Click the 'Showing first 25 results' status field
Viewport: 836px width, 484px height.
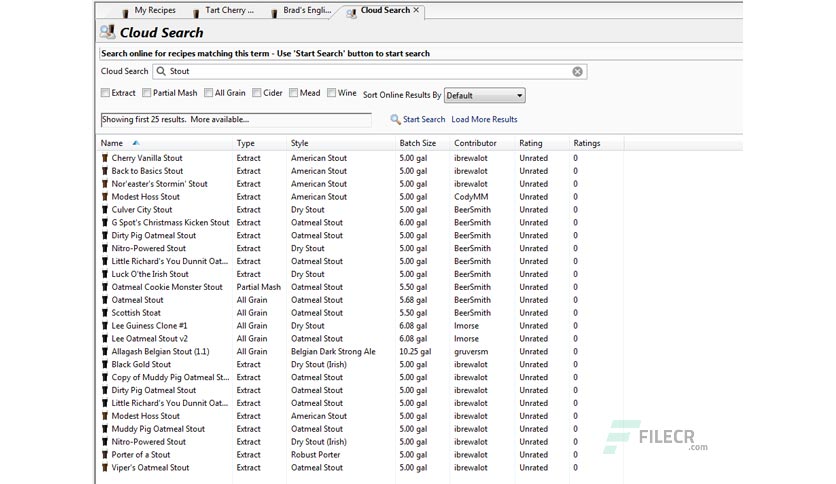(236, 120)
